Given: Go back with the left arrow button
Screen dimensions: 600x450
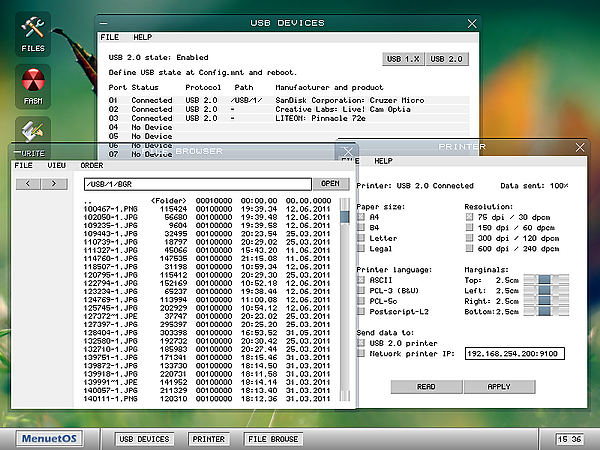Looking at the screenshot, I should [x=28, y=184].
